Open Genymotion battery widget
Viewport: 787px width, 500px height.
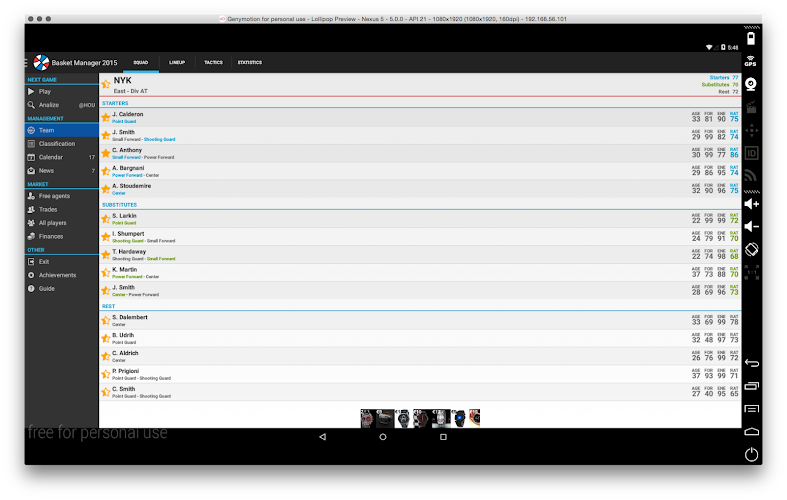pyautogui.click(x=751, y=39)
